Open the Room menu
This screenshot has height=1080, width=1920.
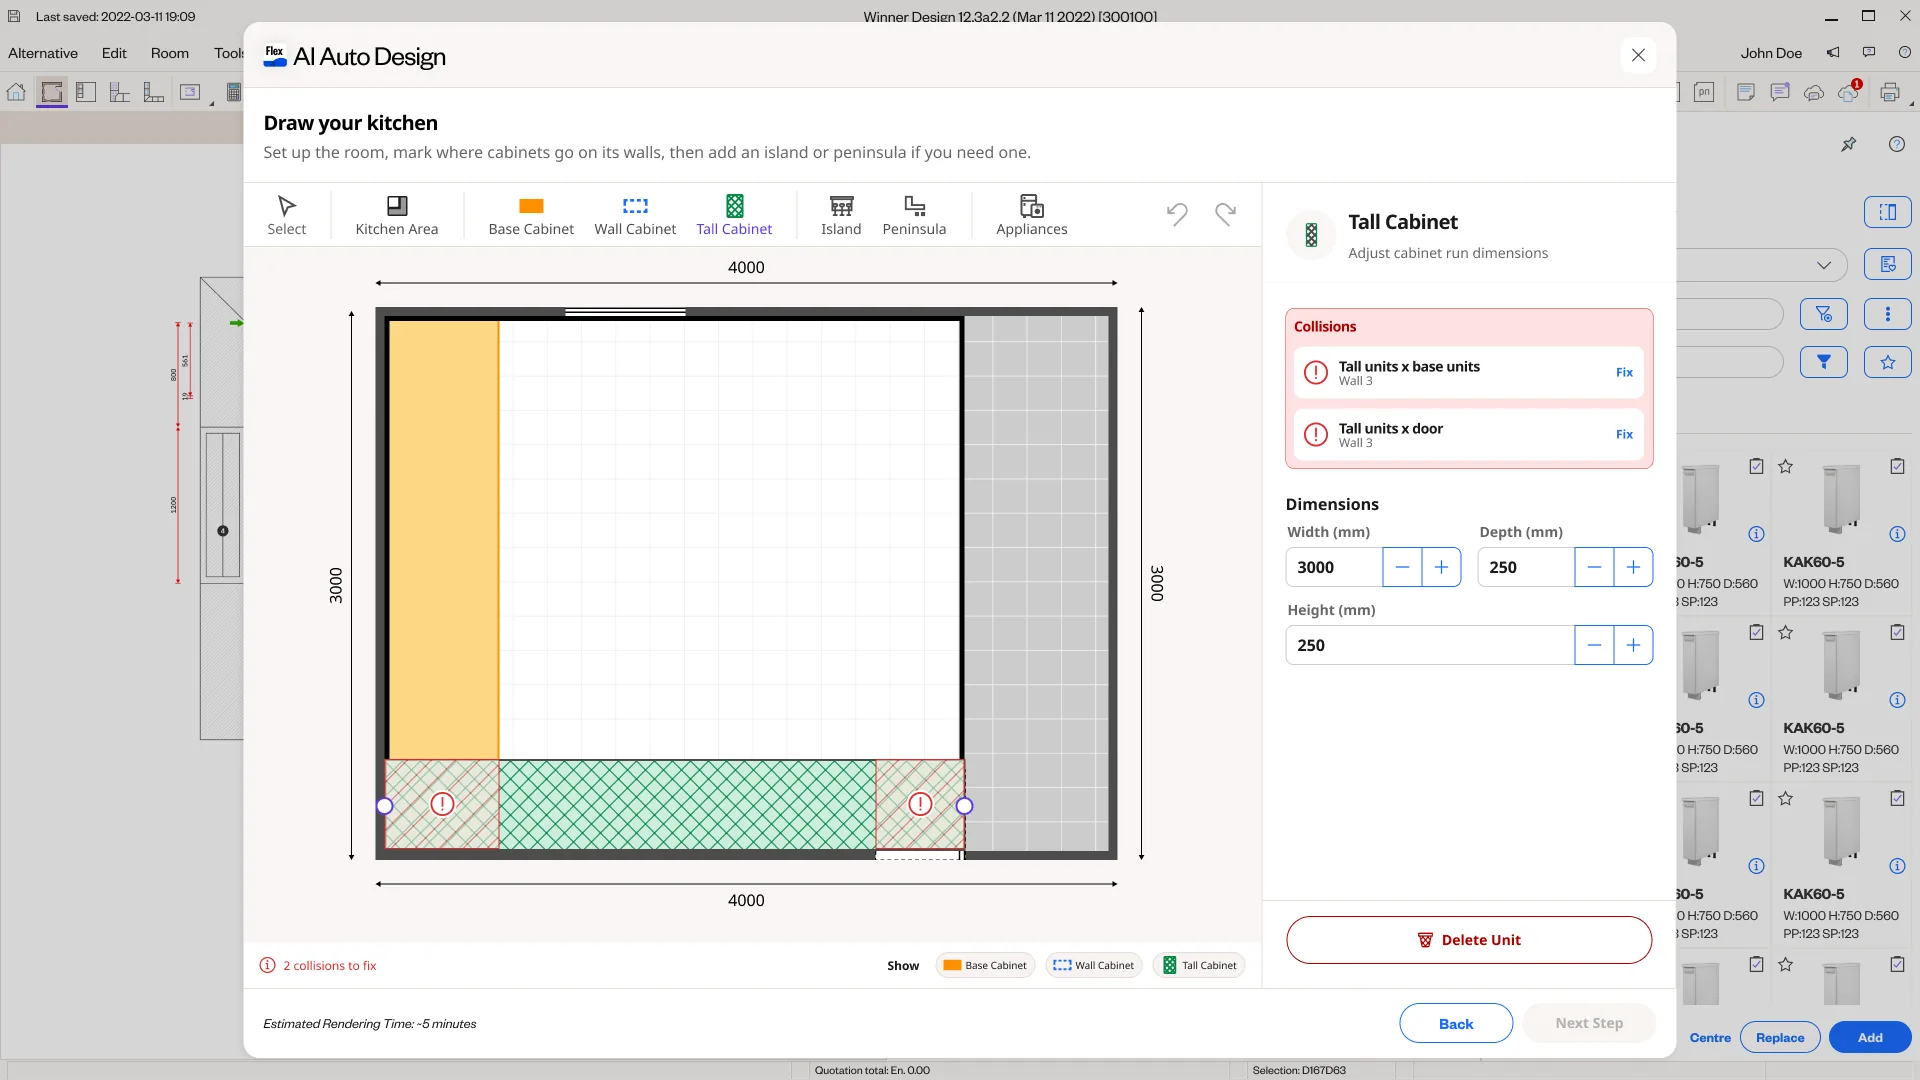170,53
